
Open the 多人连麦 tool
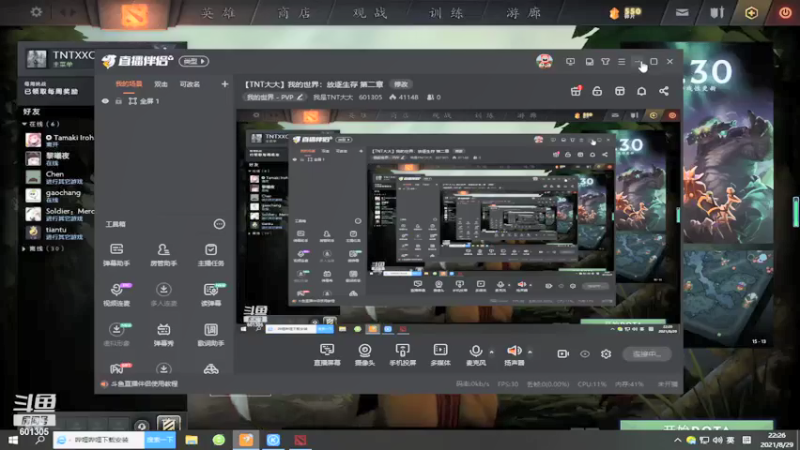point(163,294)
